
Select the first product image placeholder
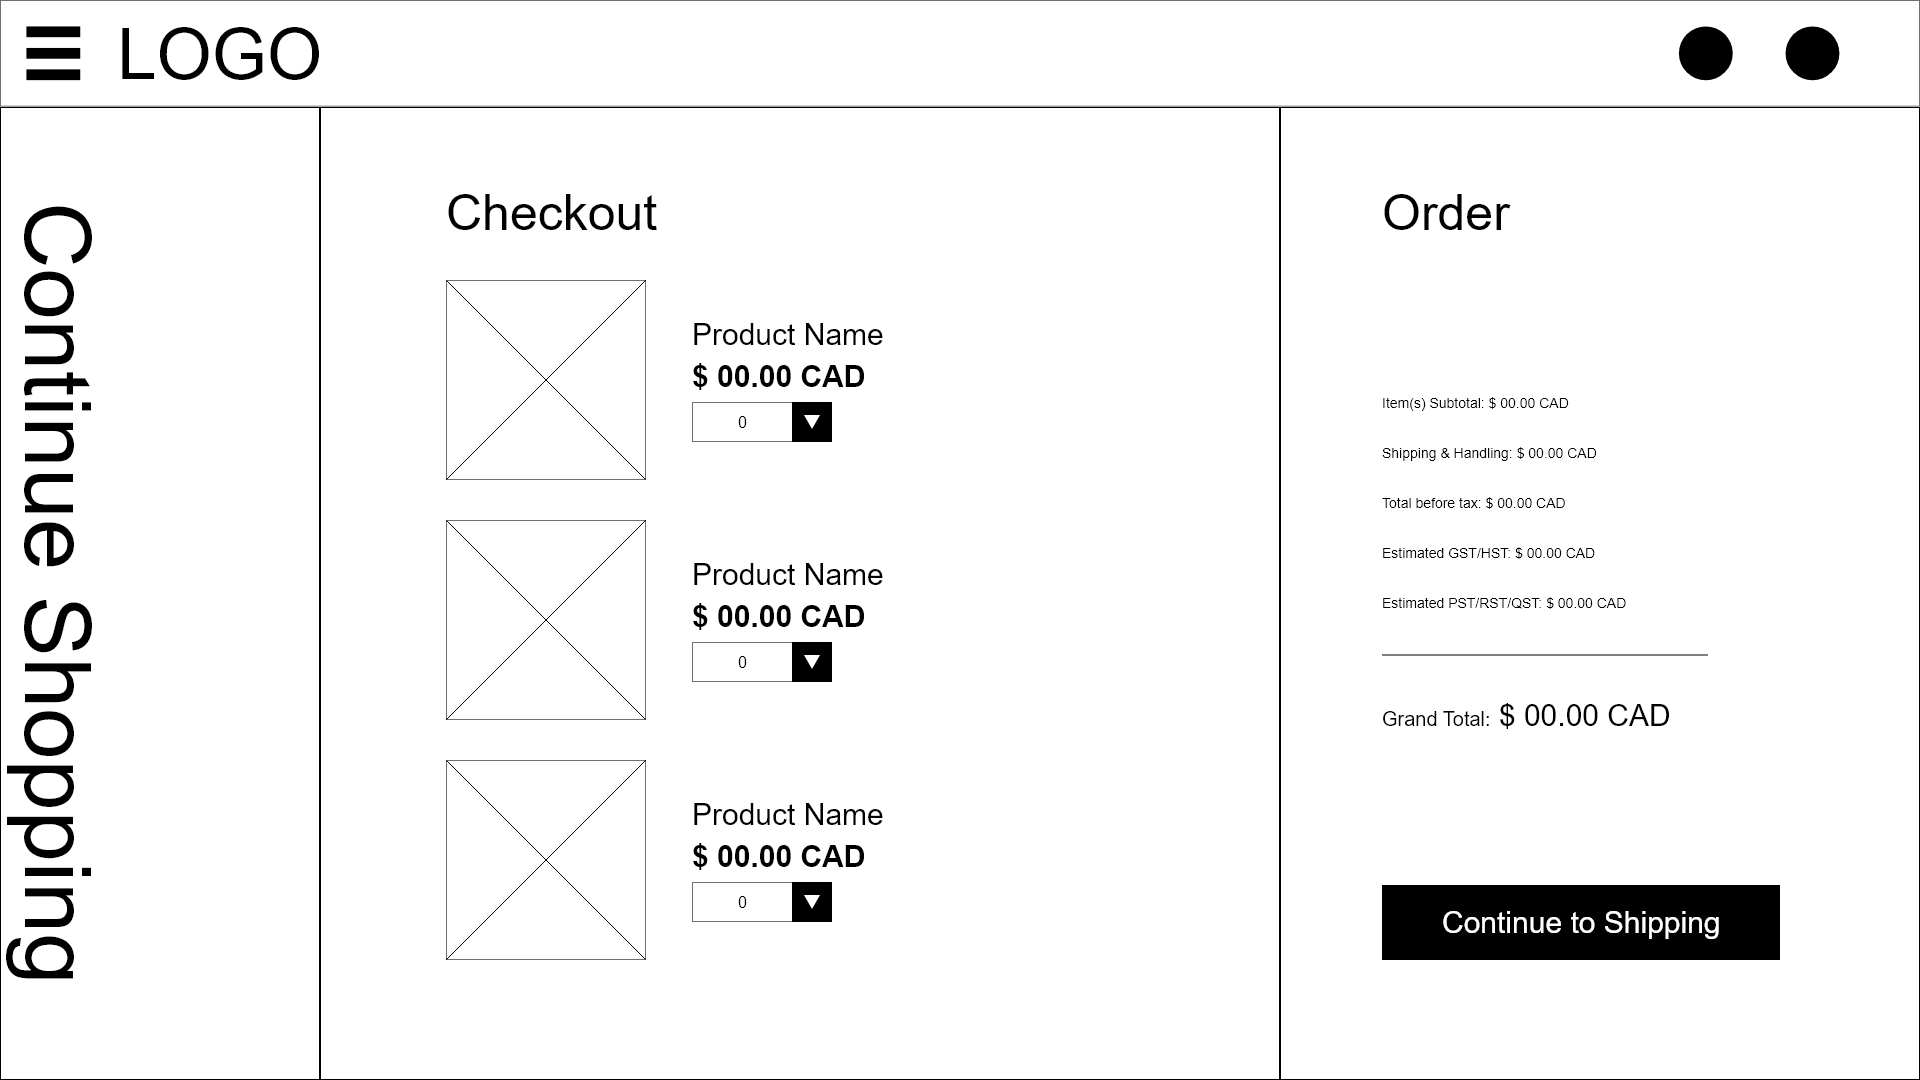(x=546, y=380)
